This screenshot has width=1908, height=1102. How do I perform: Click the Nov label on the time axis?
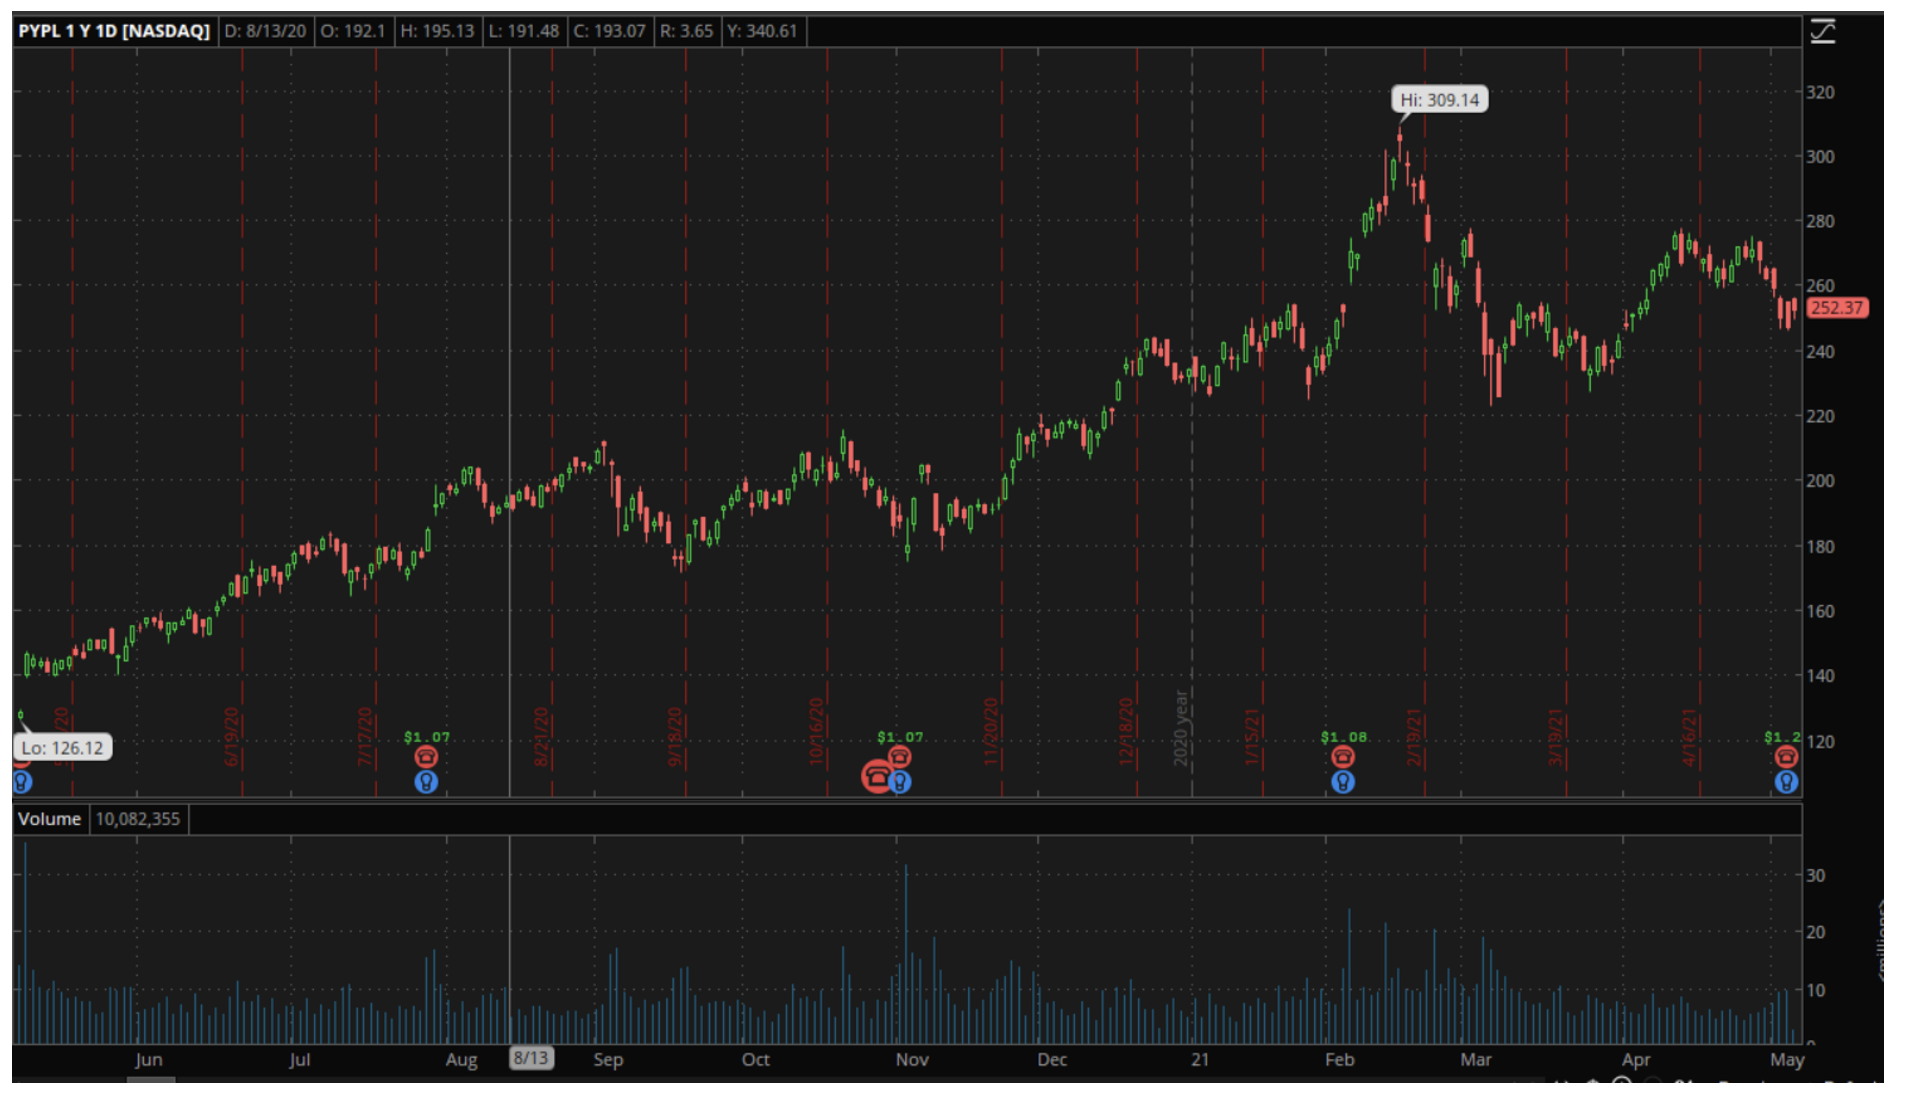coord(912,1059)
